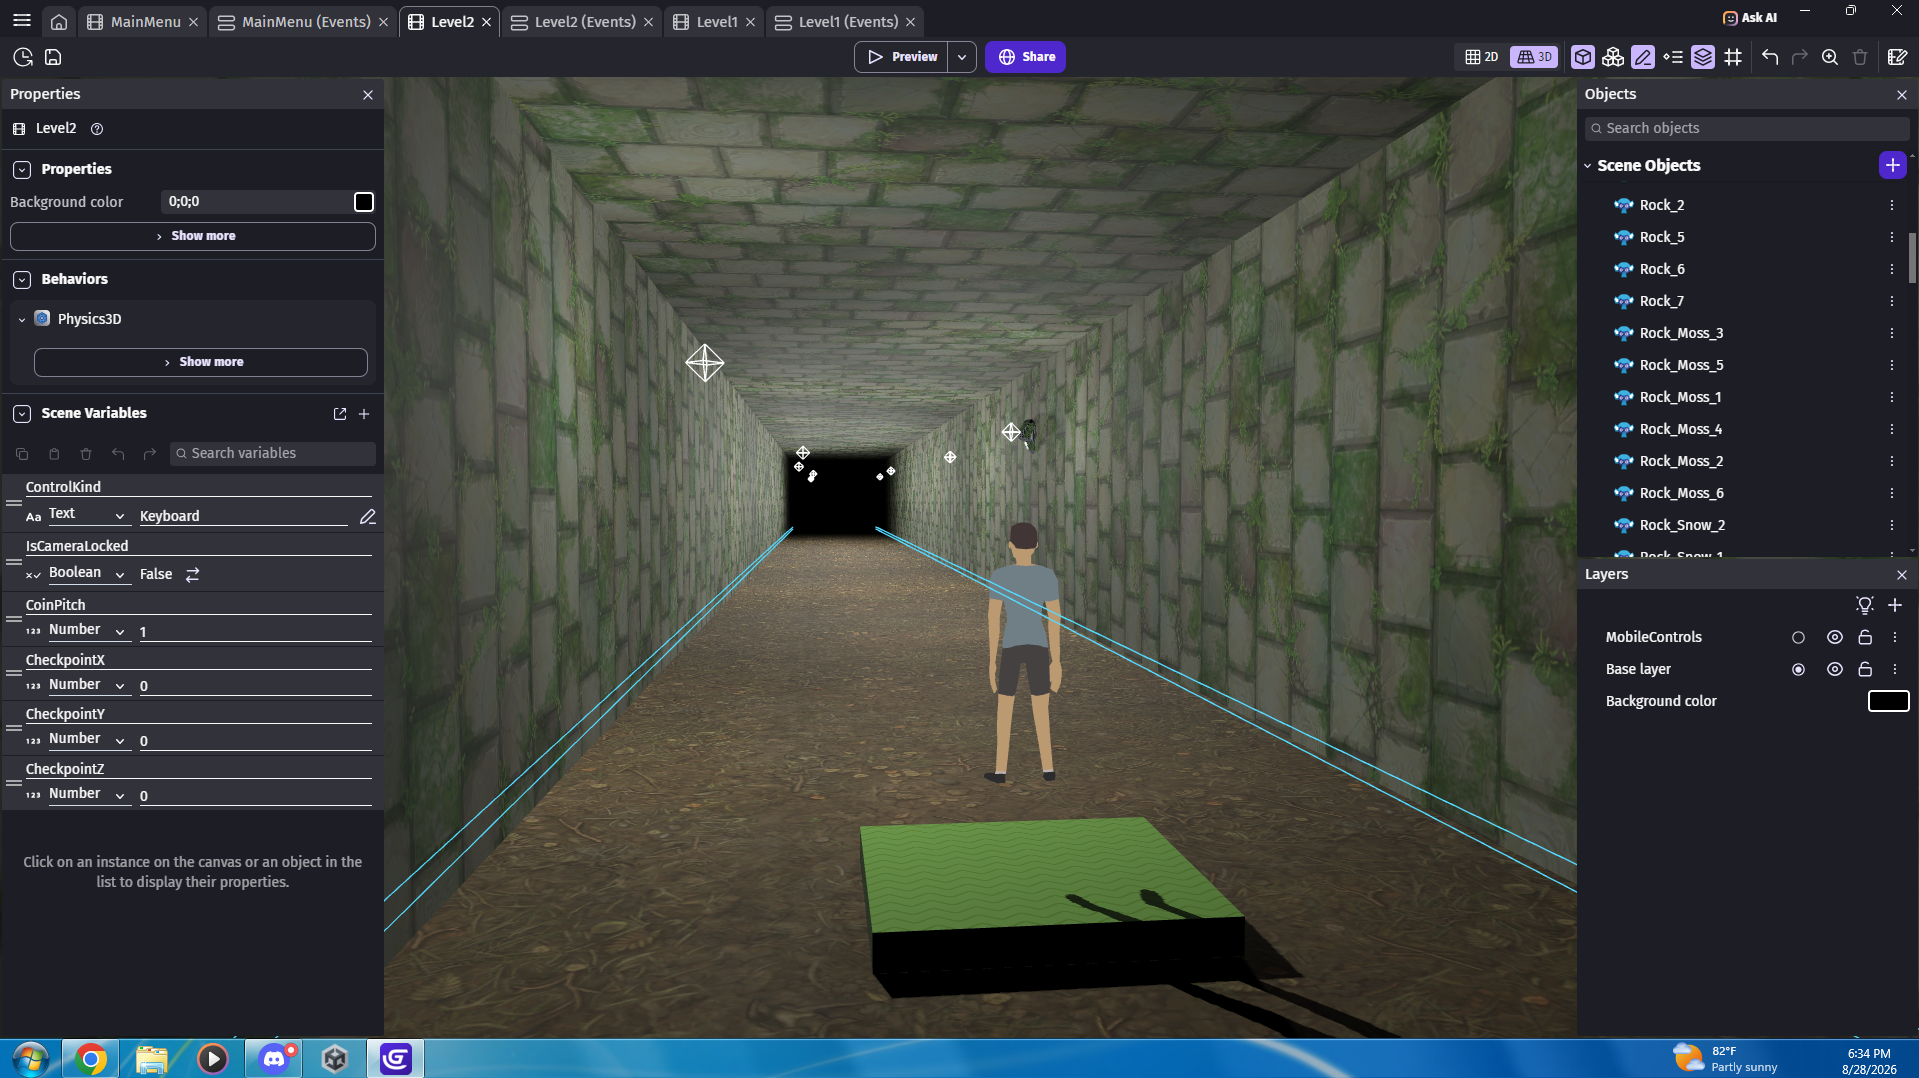Open ControlKind type dropdown

coord(87,515)
